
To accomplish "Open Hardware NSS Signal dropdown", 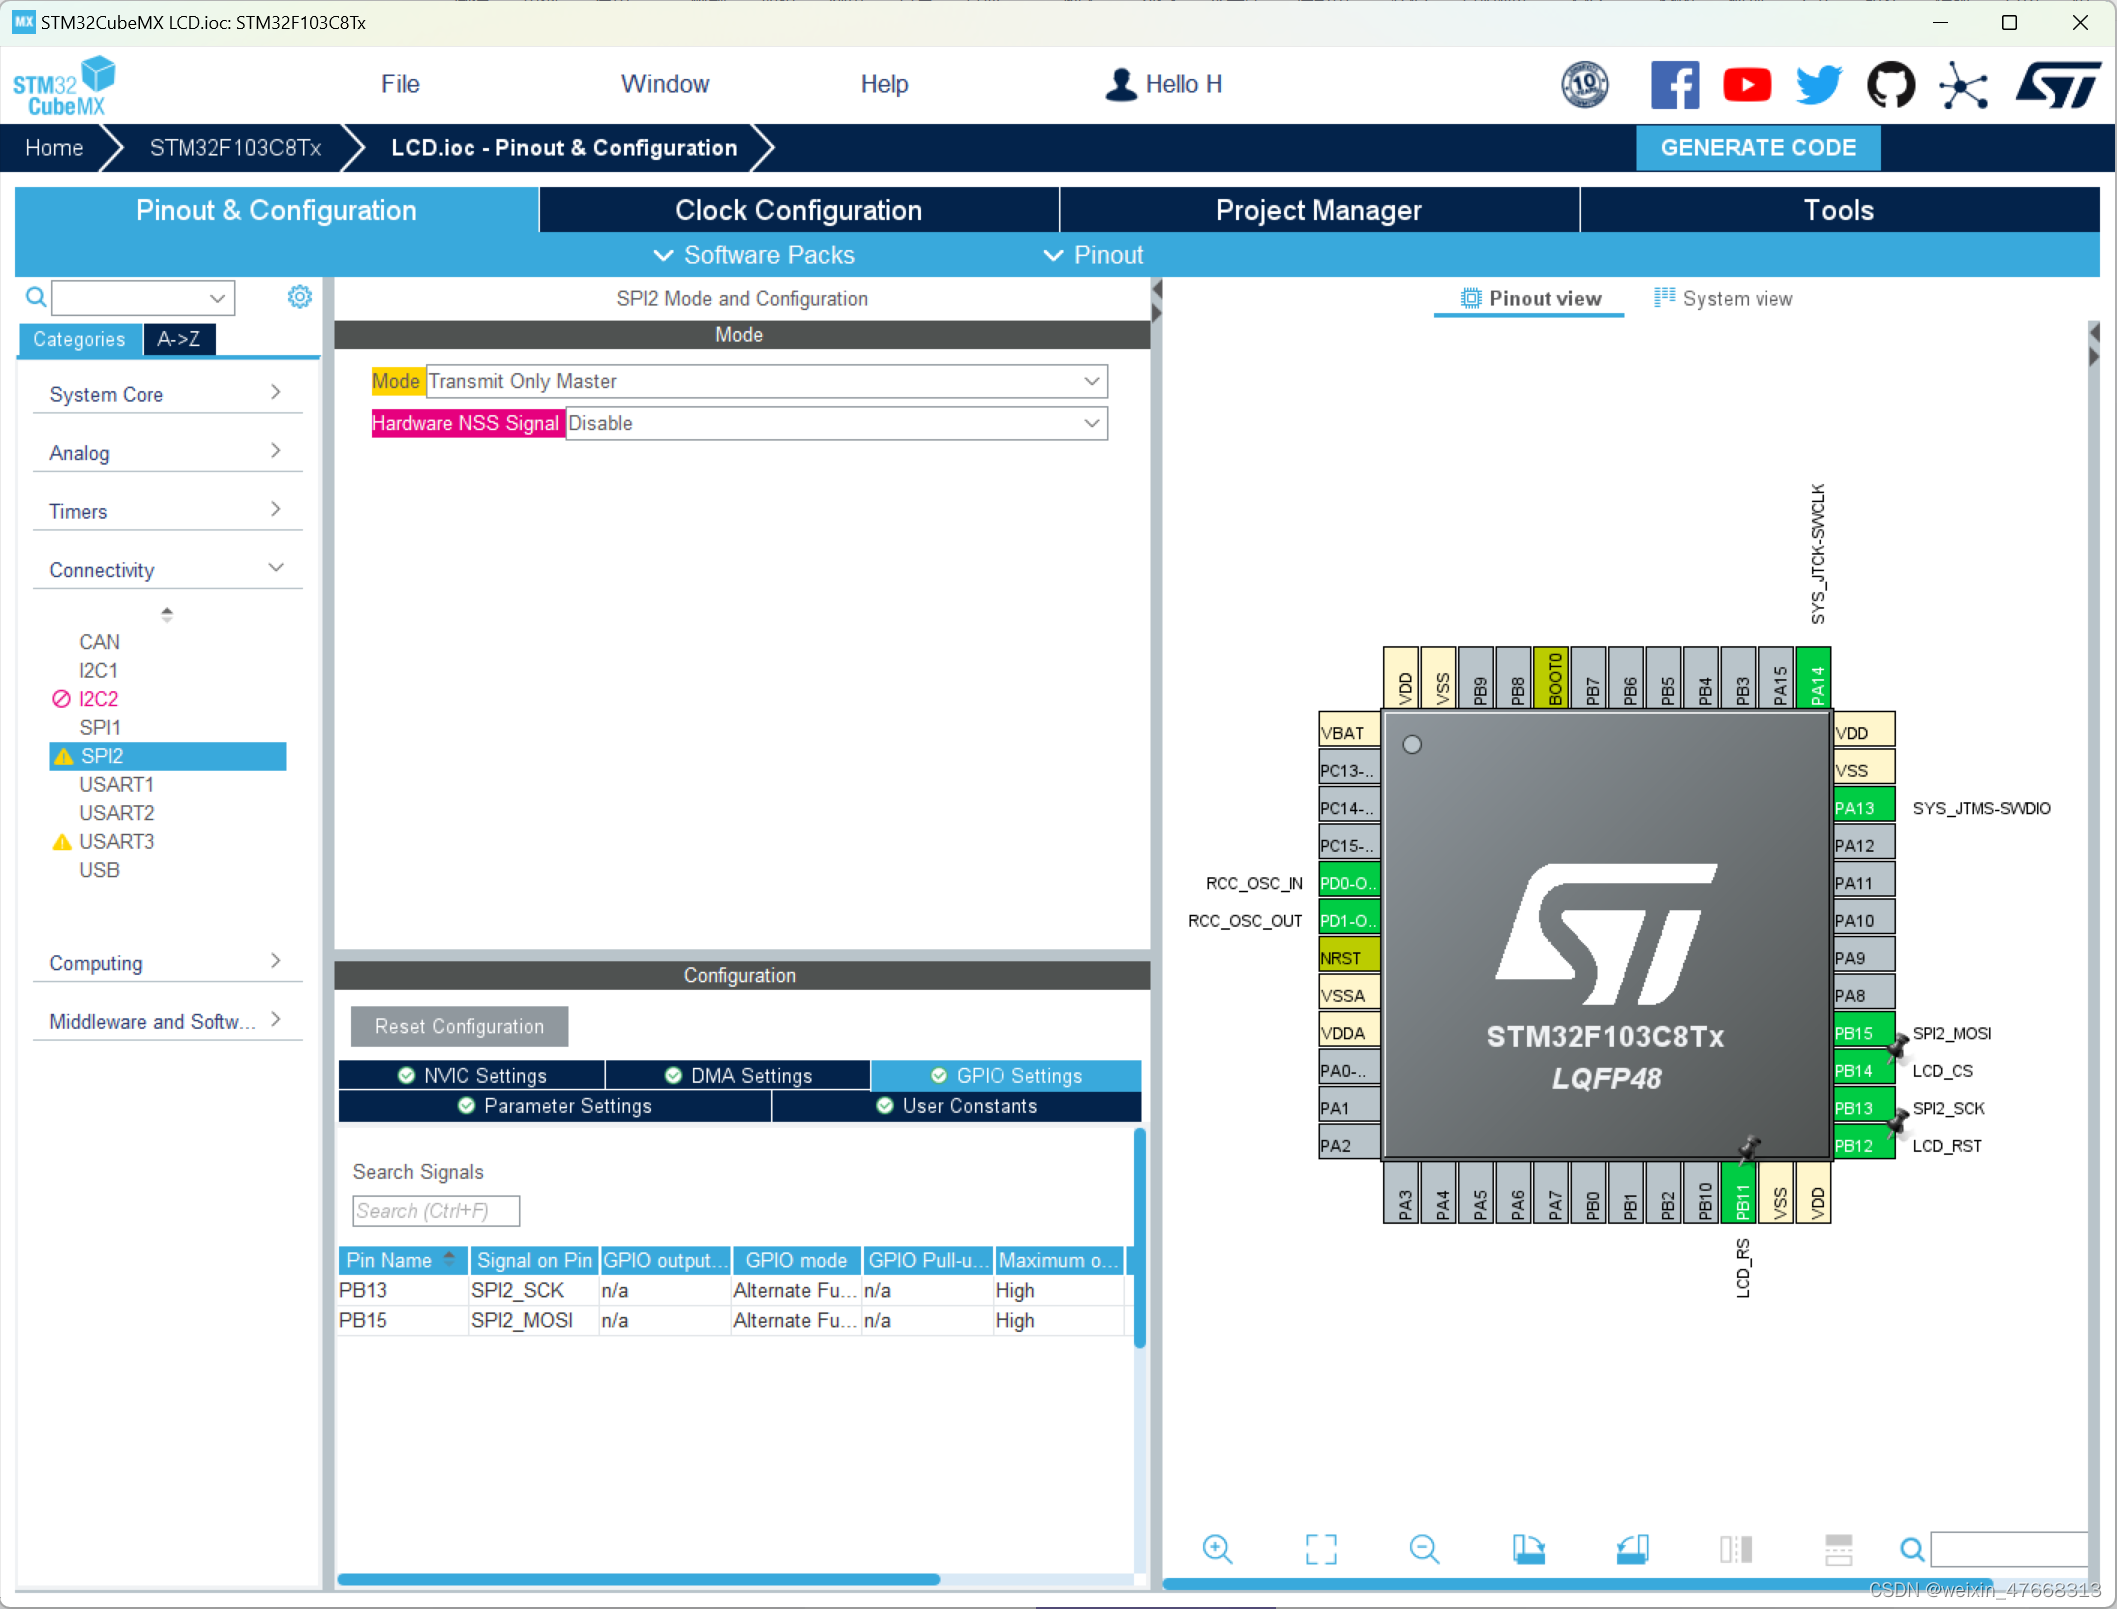I will click(x=836, y=423).
